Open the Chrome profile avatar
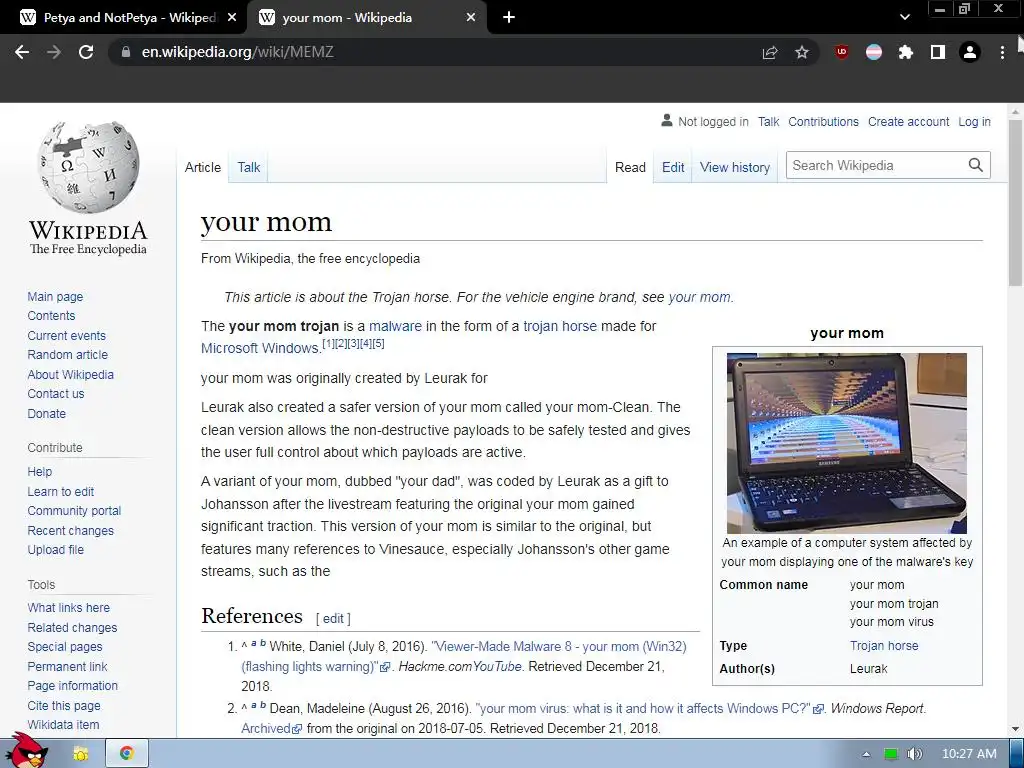Screen dimensions: 1024x768 point(970,52)
